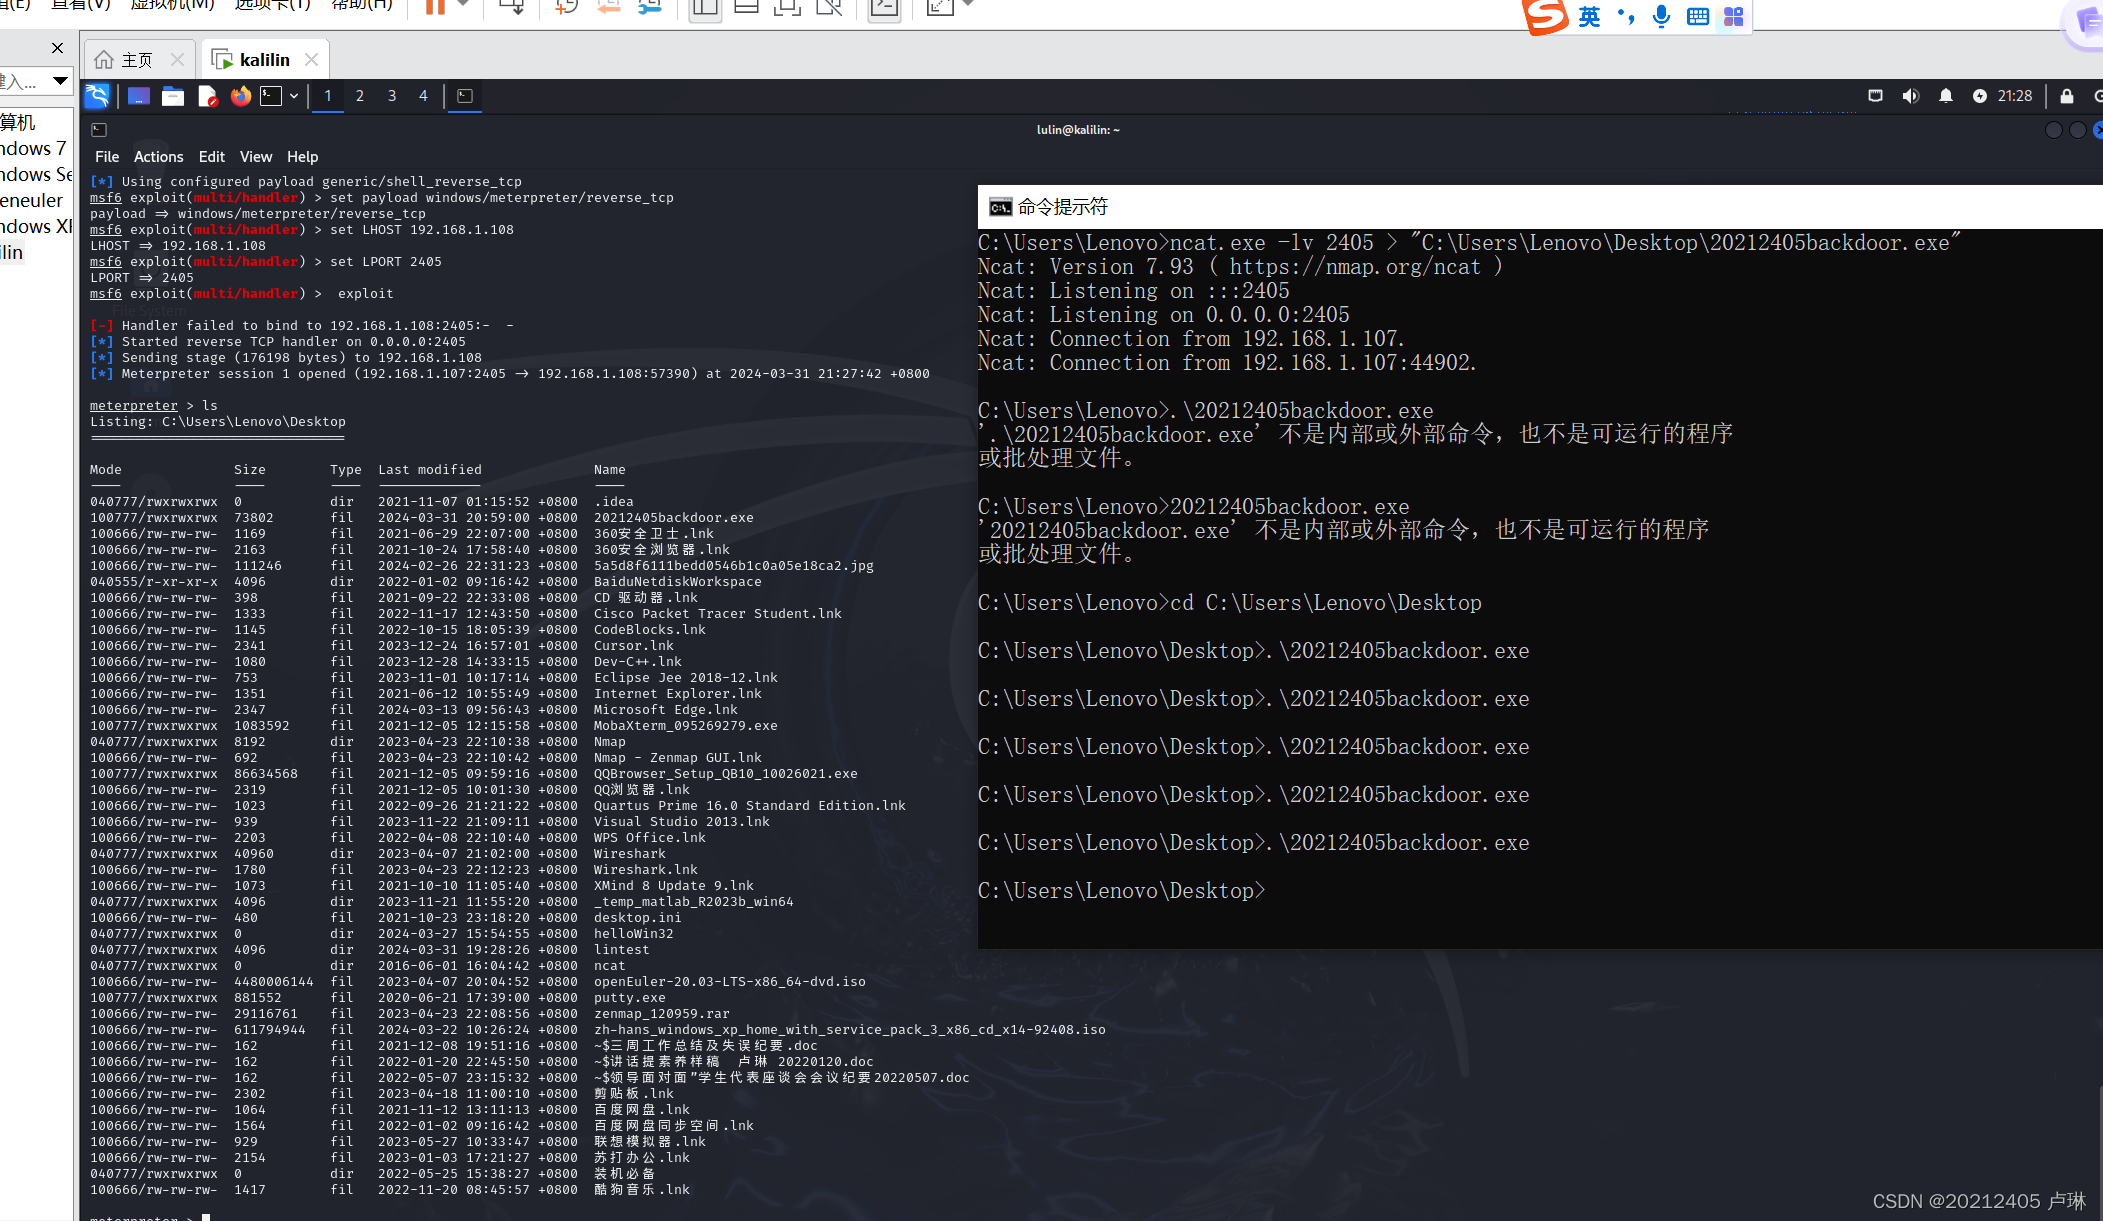
Task: Switch to workspace 3
Action: pos(392,96)
